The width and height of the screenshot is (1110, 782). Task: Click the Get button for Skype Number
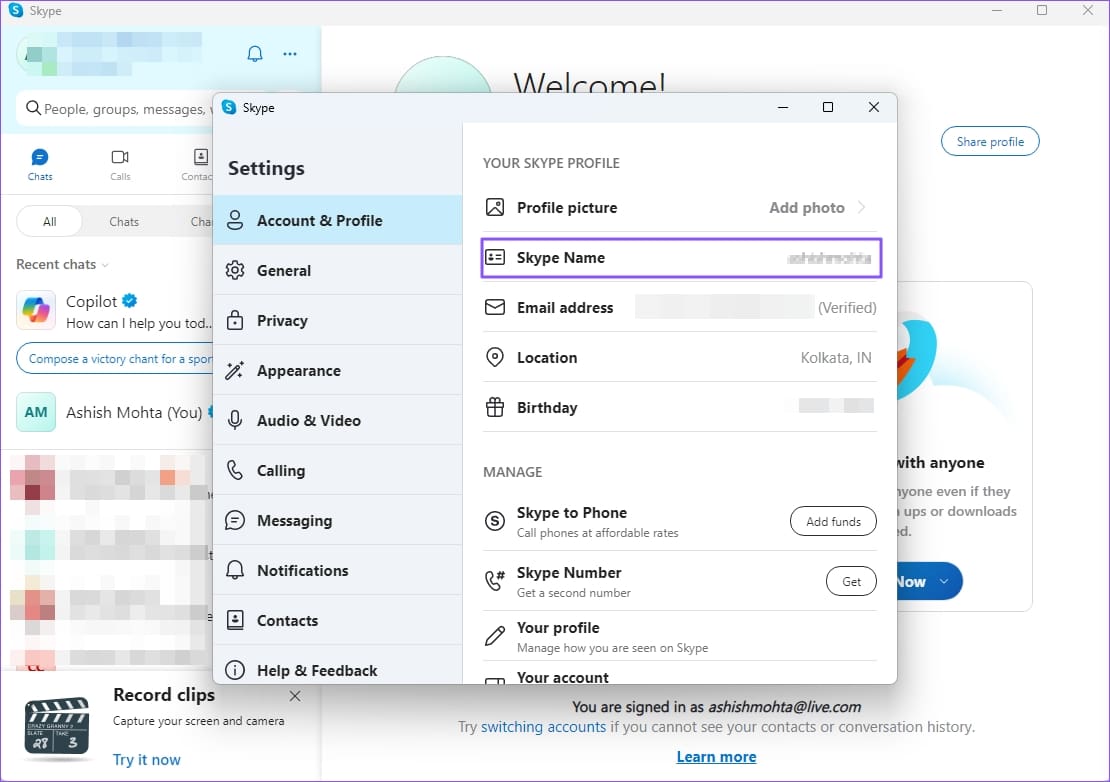(x=851, y=581)
